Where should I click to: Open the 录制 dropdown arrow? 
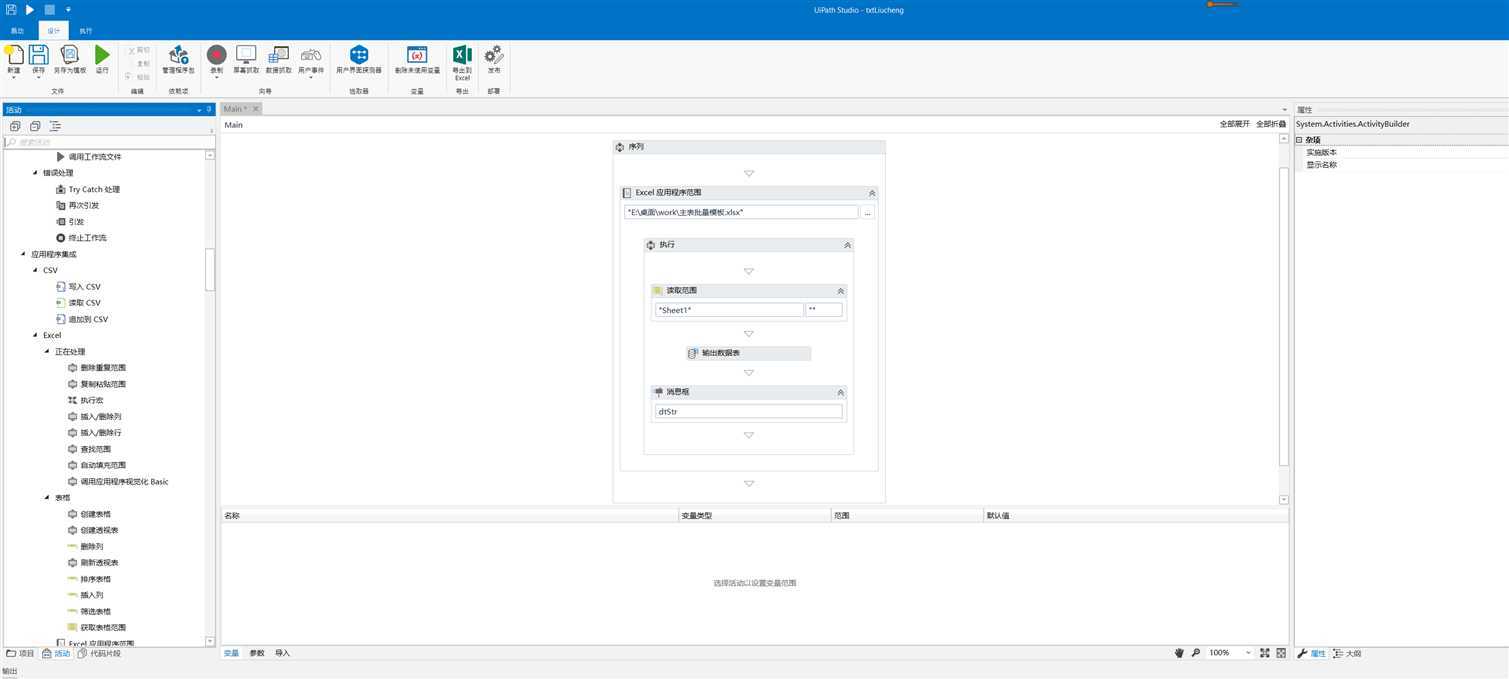pos(217,78)
